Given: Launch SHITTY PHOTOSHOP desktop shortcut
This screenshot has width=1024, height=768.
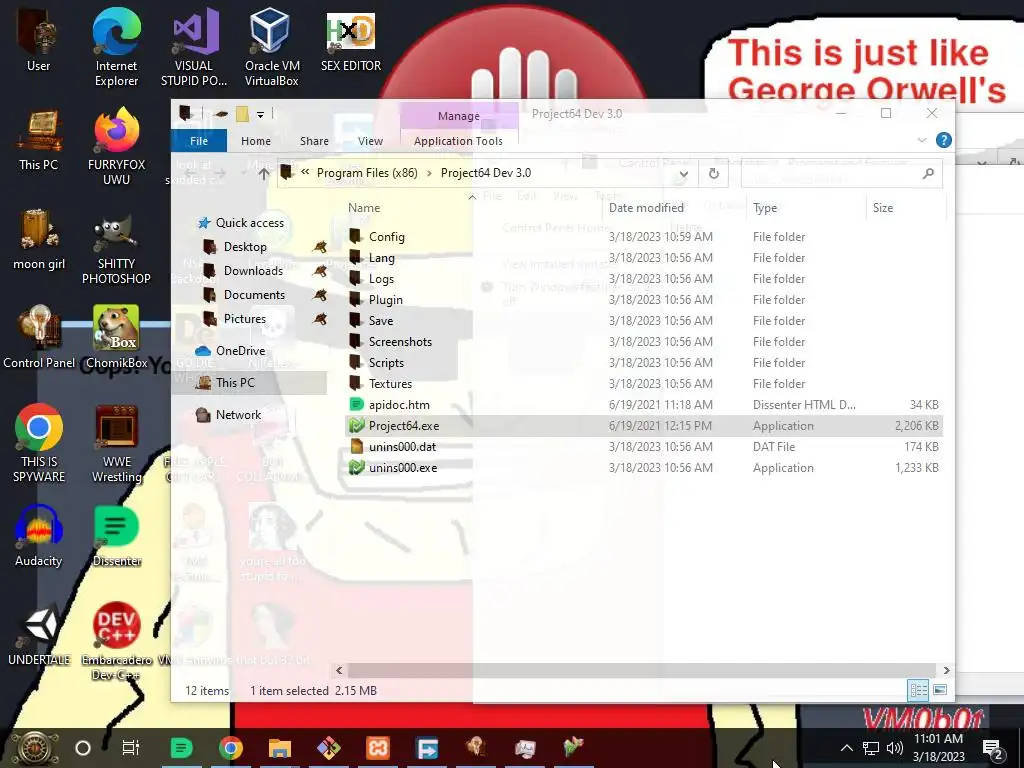Looking at the screenshot, I should (x=116, y=247).
